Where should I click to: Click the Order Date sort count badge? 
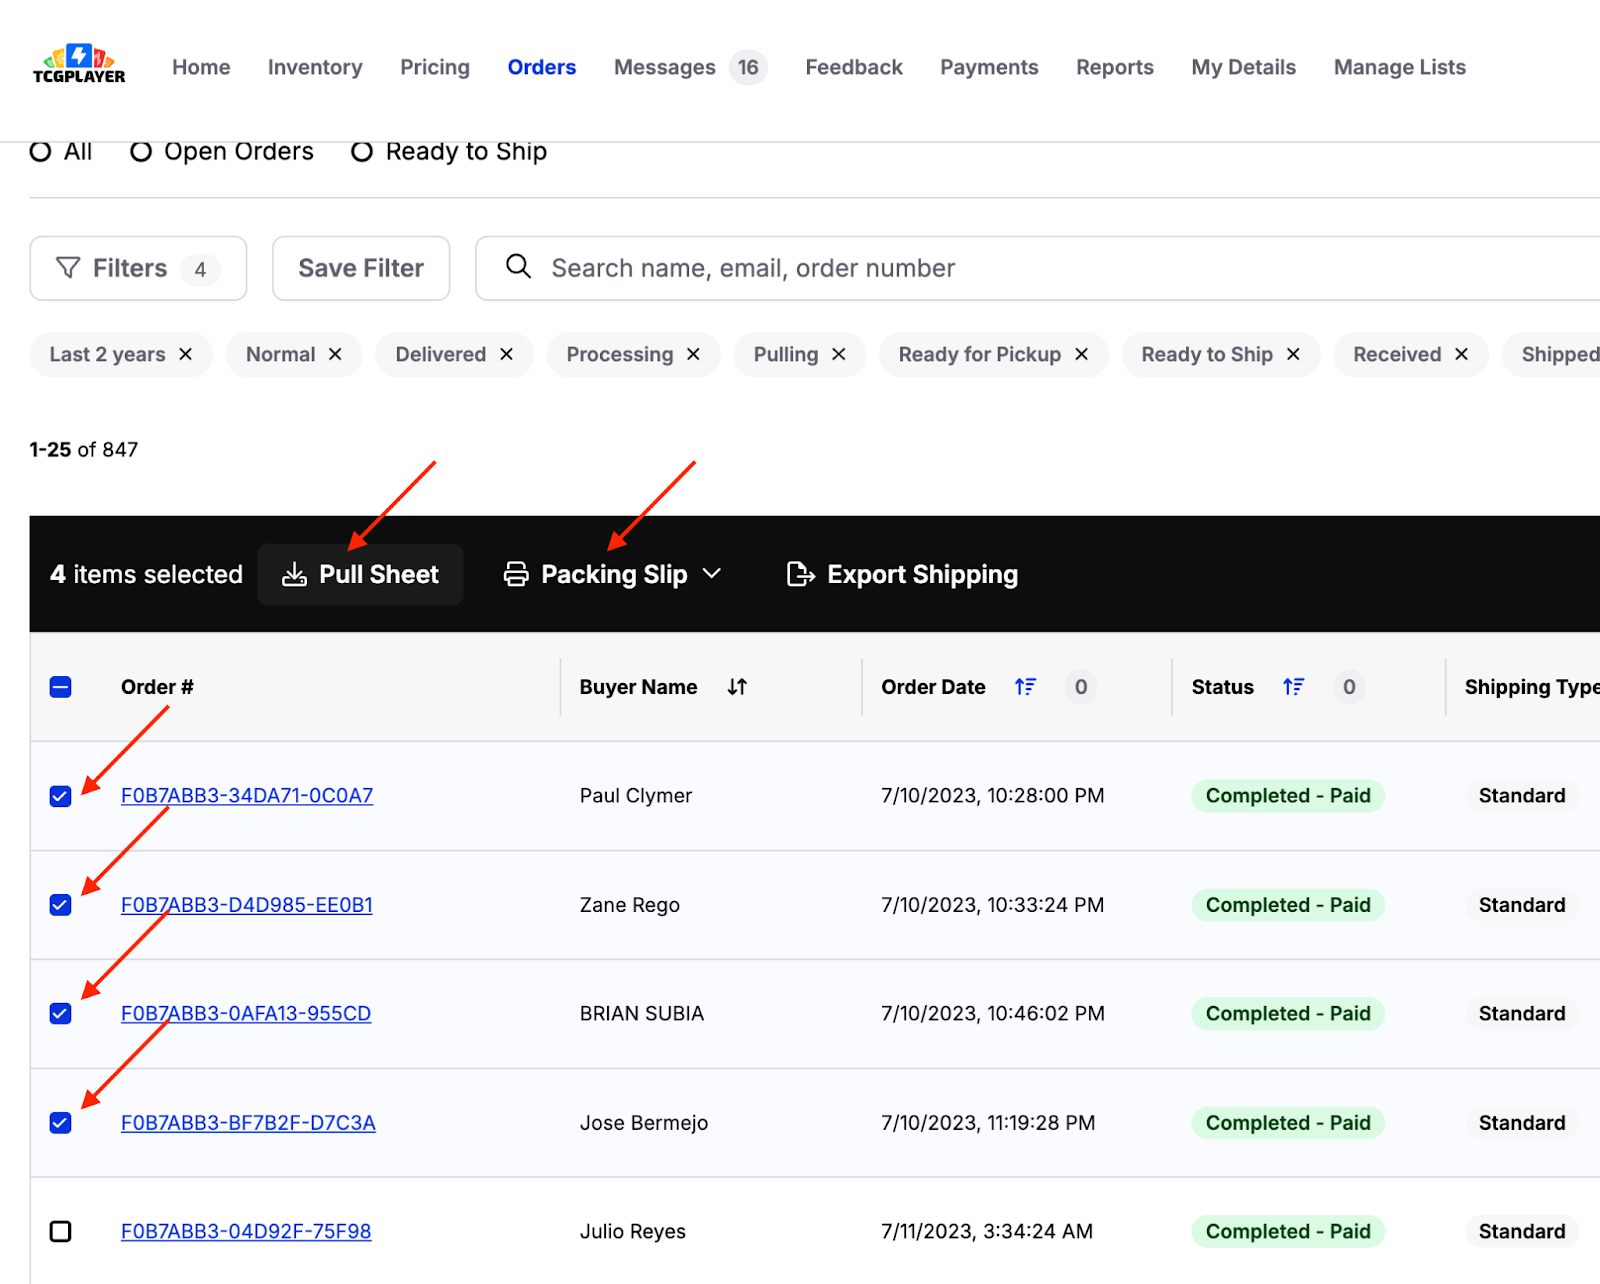(1081, 687)
